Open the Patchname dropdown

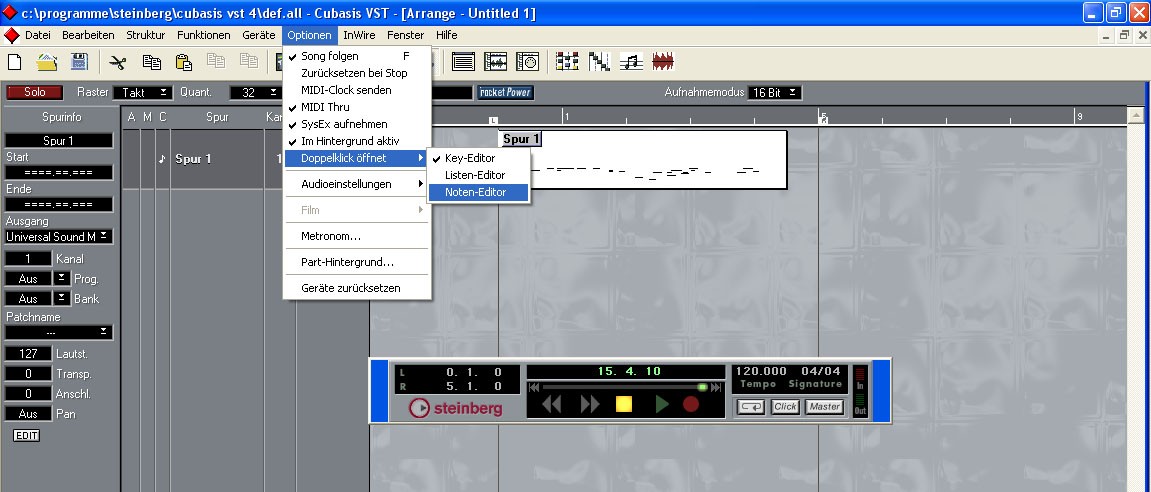coord(59,332)
